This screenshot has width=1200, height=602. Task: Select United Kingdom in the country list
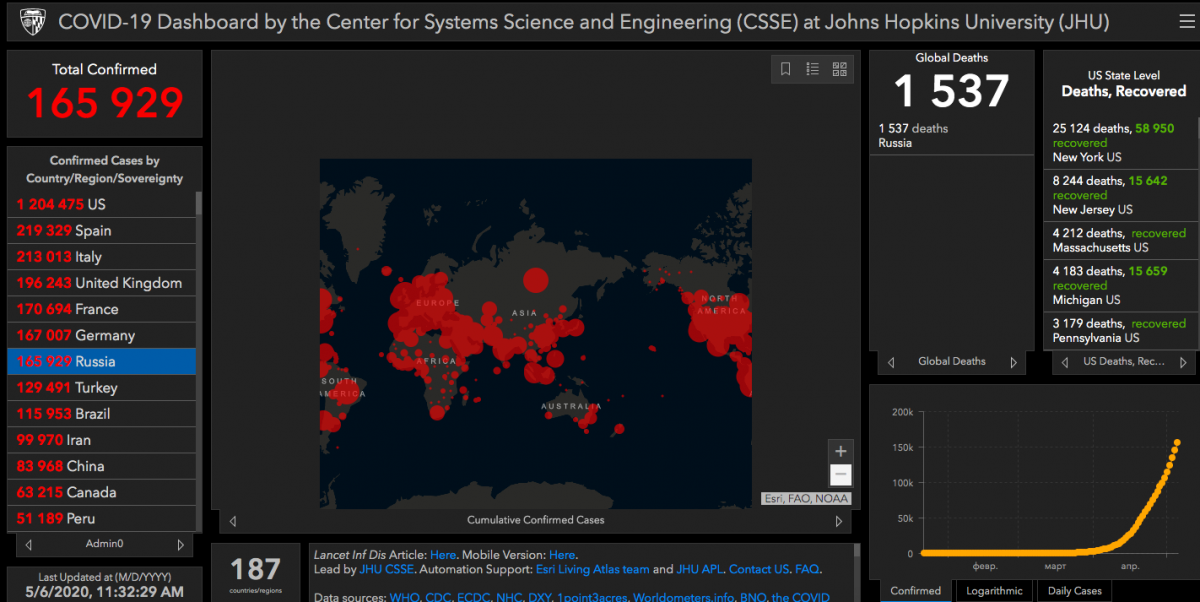point(102,283)
